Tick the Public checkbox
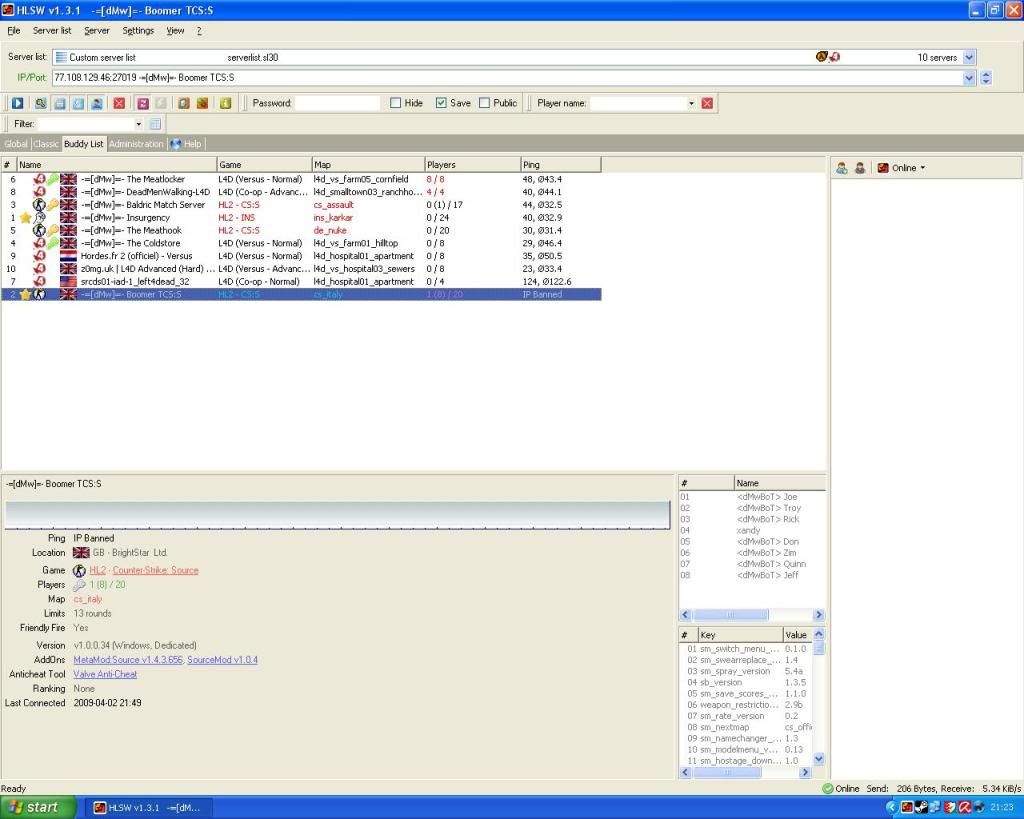1024x819 pixels. pos(485,103)
